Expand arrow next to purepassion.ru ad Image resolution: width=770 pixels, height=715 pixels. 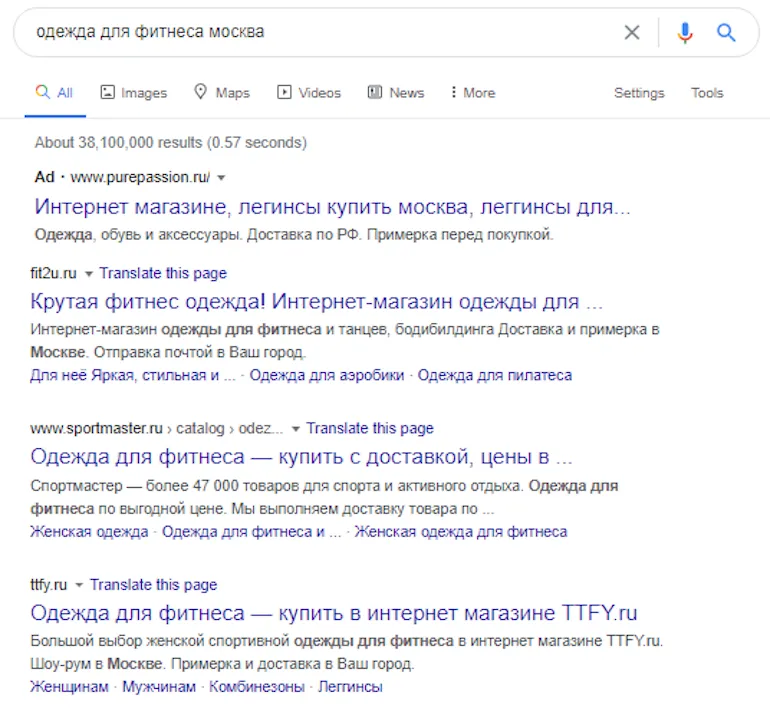tap(221, 178)
